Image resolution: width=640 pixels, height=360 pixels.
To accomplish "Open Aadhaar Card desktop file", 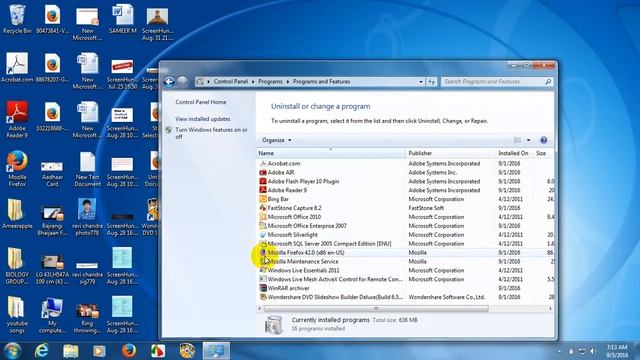I will [x=52, y=173].
